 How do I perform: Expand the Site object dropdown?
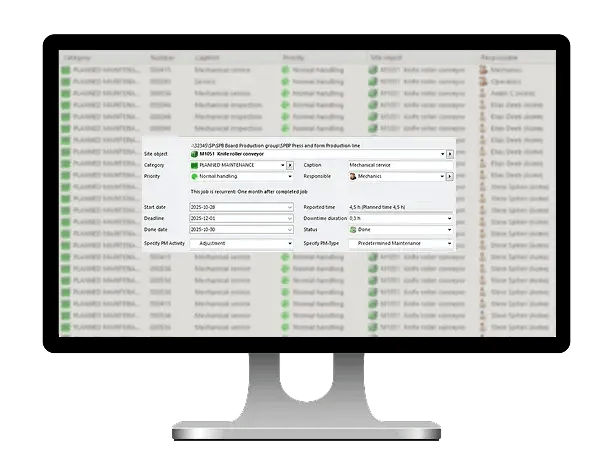click(x=441, y=154)
